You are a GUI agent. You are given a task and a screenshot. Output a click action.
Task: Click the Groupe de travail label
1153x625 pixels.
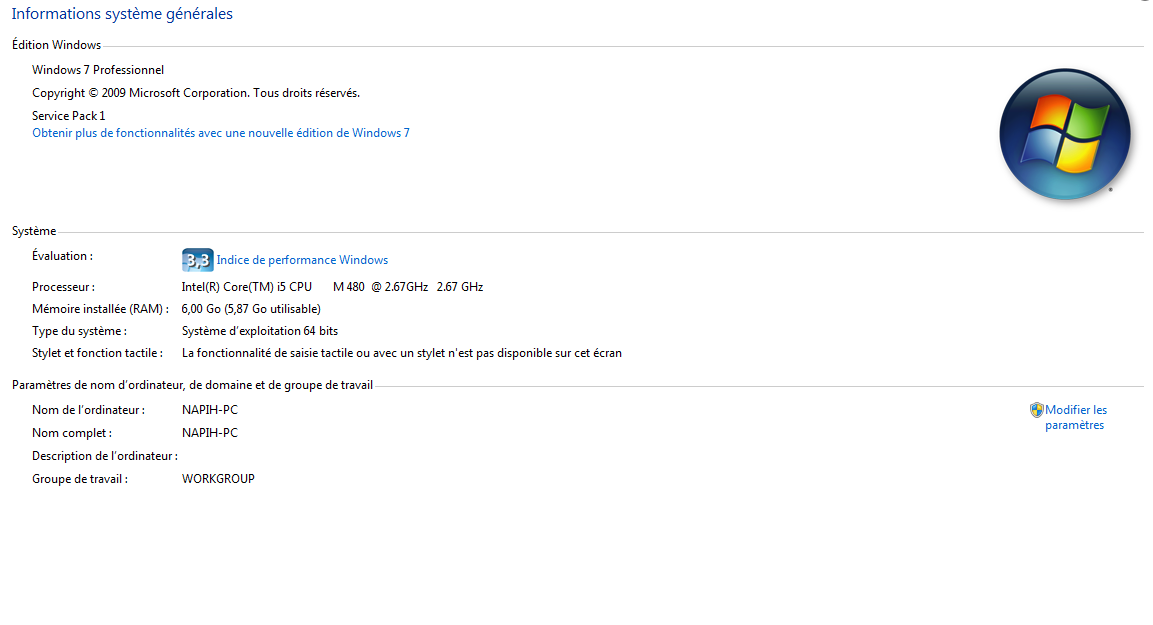(80, 479)
